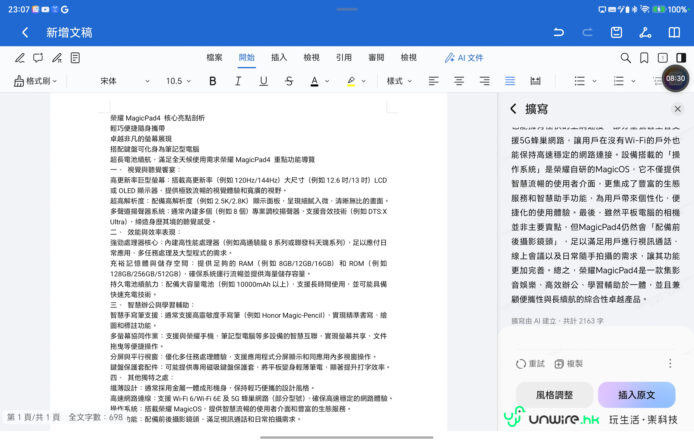Open the document outline icon

click(x=75, y=58)
